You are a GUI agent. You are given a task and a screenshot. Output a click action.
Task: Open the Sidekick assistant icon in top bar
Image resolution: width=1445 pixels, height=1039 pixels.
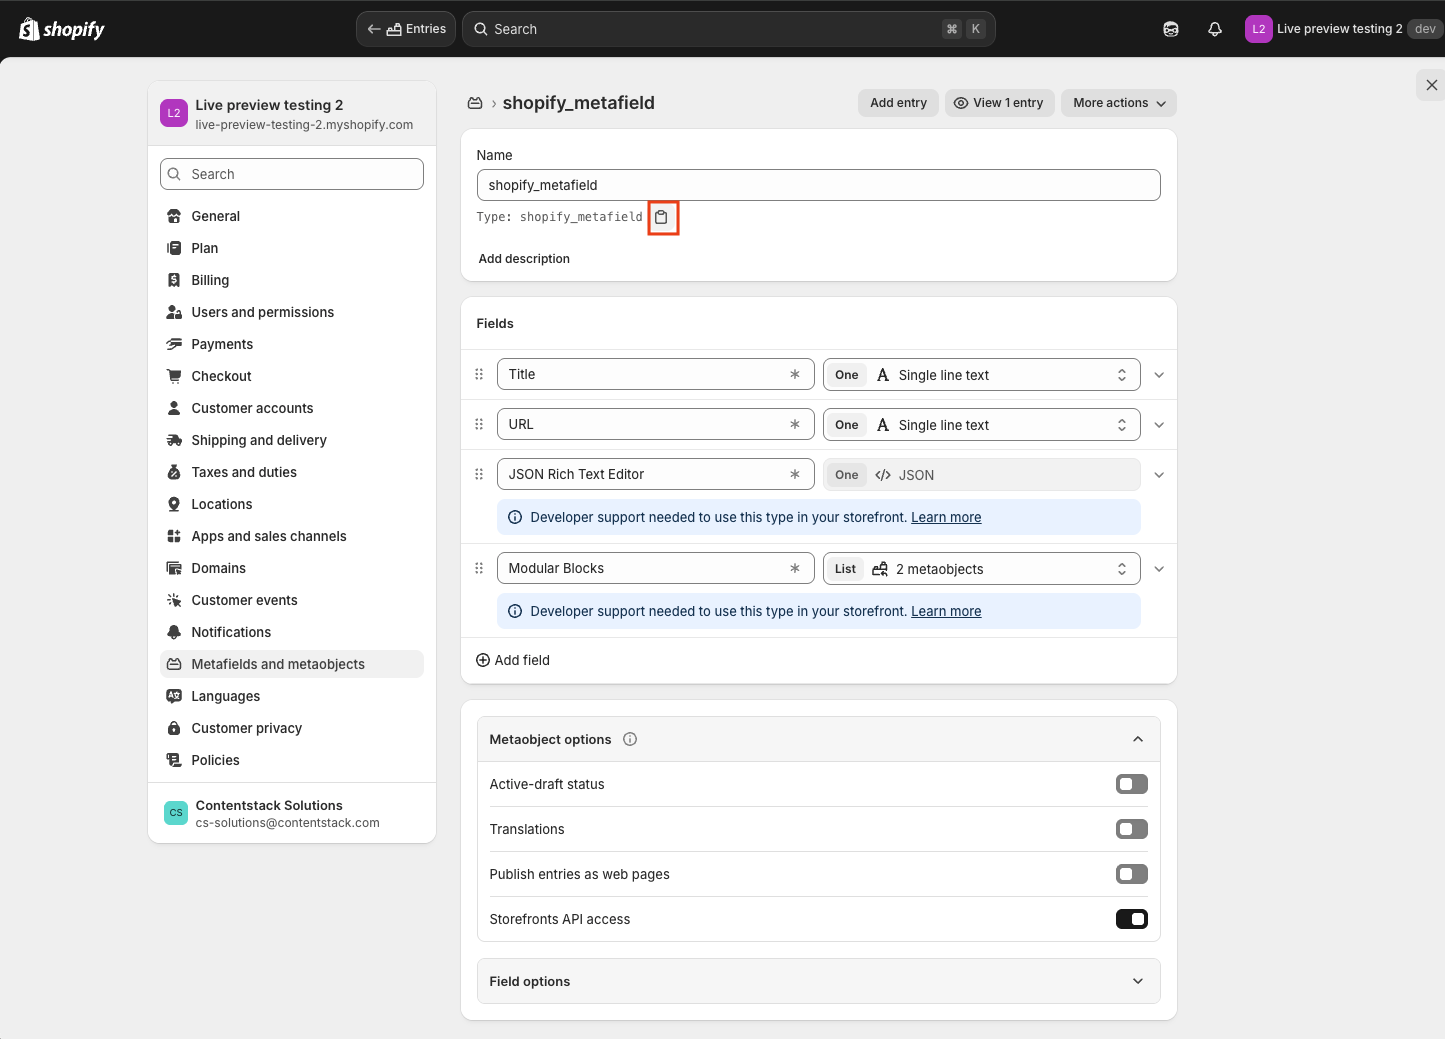coord(1170,29)
